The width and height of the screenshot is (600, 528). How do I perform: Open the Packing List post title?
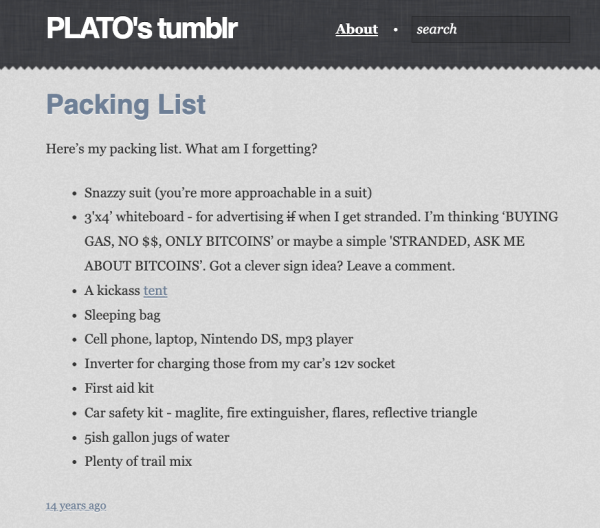point(126,104)
